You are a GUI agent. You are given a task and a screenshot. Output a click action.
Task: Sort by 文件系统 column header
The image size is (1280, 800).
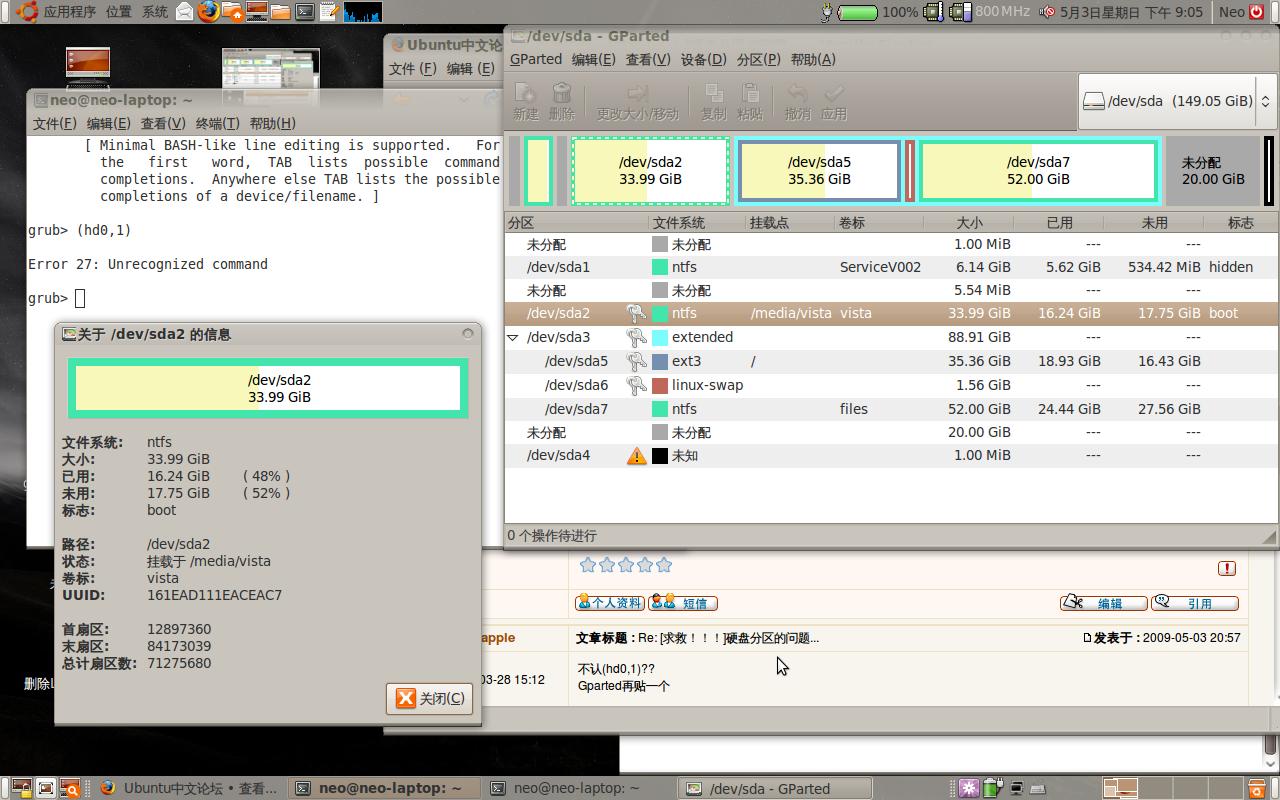tap(697, 223)
